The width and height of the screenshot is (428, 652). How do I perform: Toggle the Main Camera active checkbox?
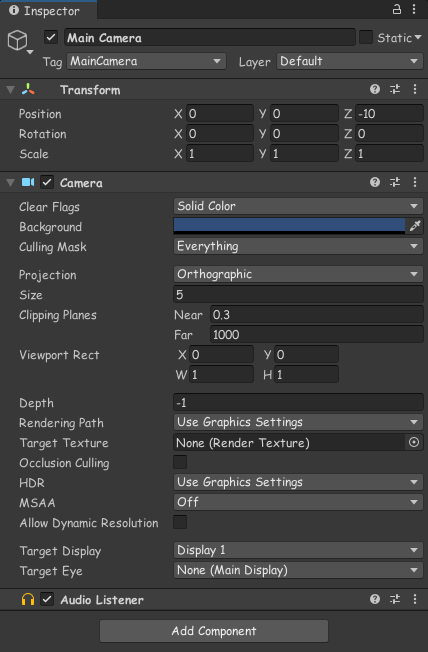pos(51,37)
